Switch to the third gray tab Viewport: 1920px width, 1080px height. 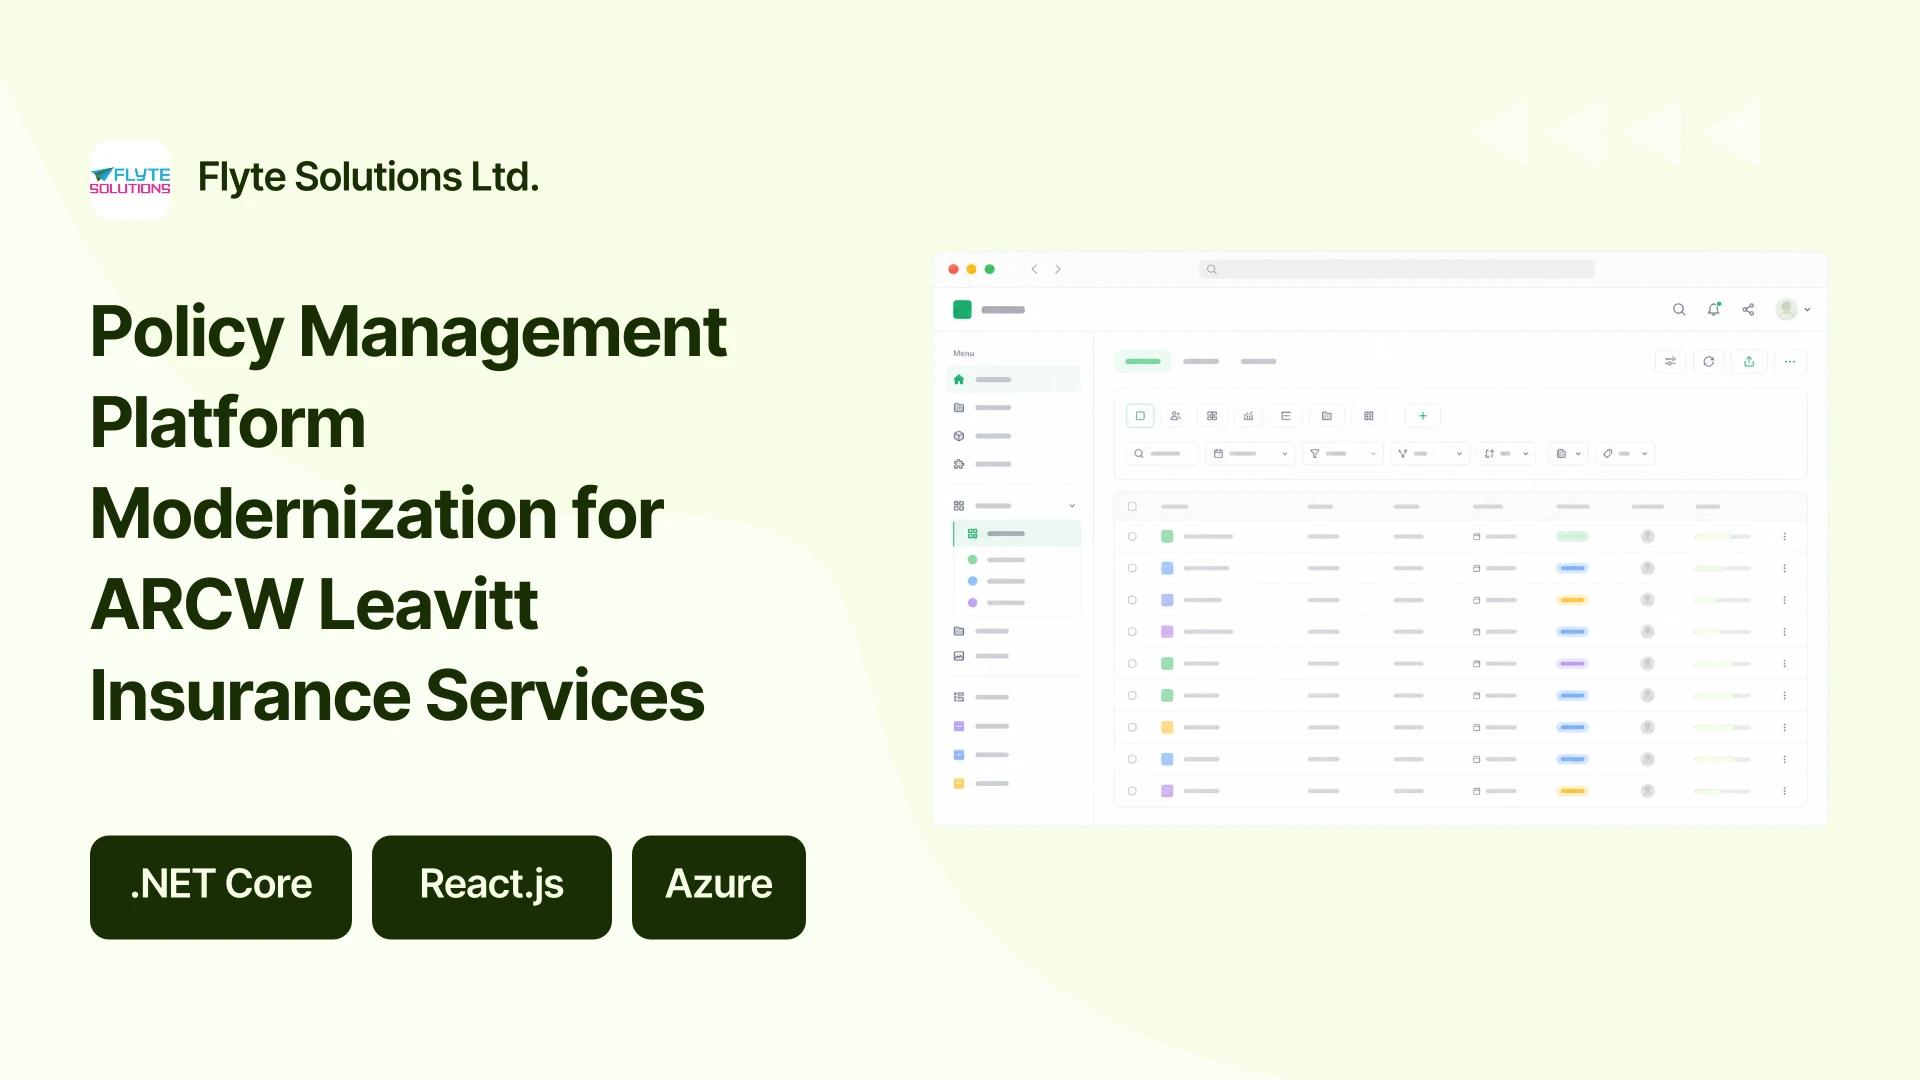[1258, 361]
